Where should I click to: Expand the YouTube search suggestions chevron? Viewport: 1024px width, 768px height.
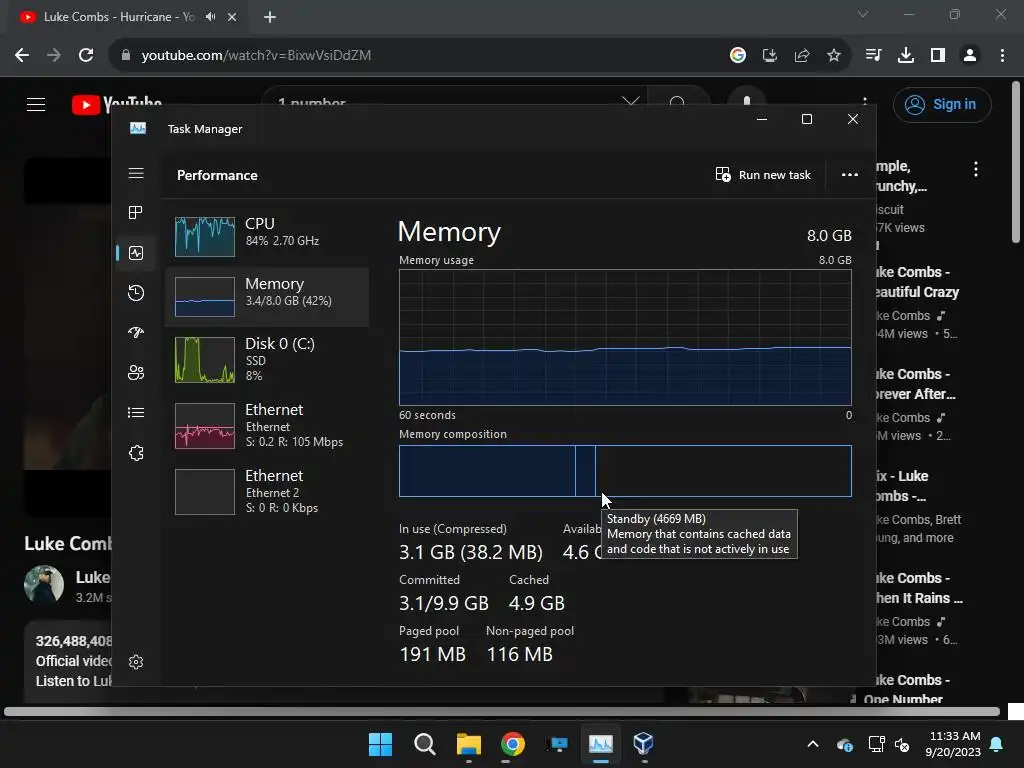coord(630,101)
